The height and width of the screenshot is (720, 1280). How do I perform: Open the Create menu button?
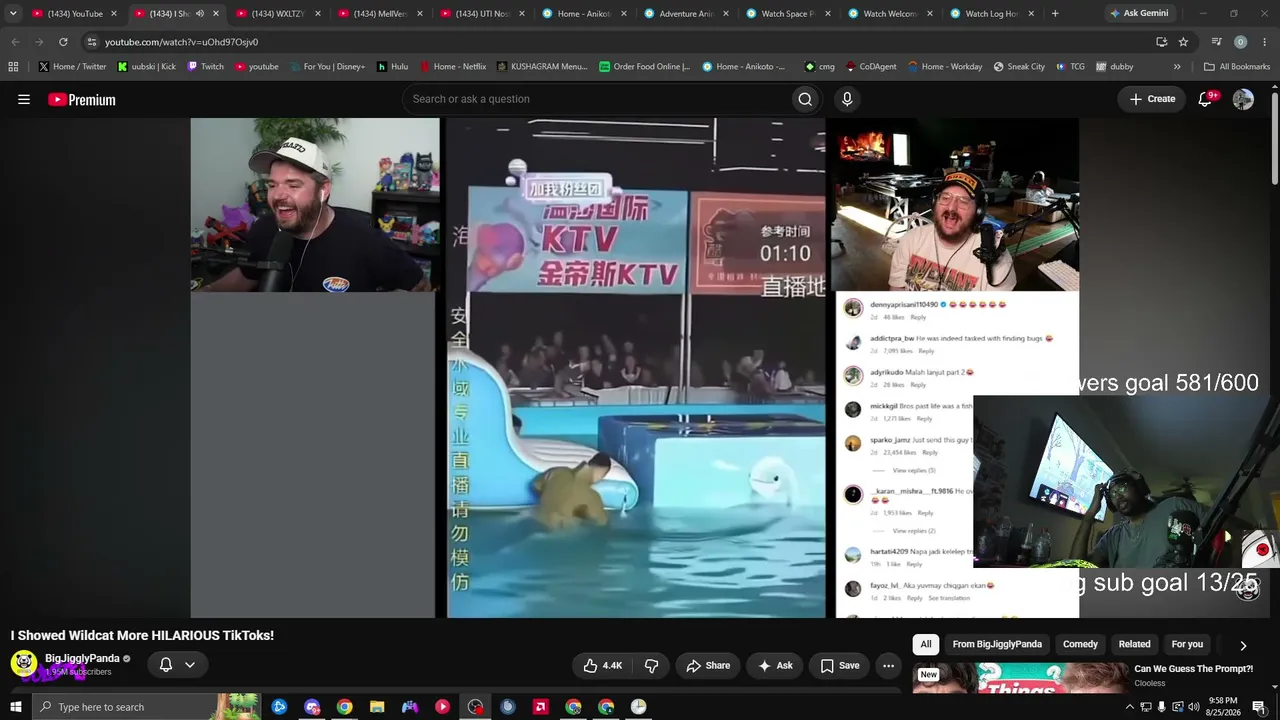pos(1152,99)
